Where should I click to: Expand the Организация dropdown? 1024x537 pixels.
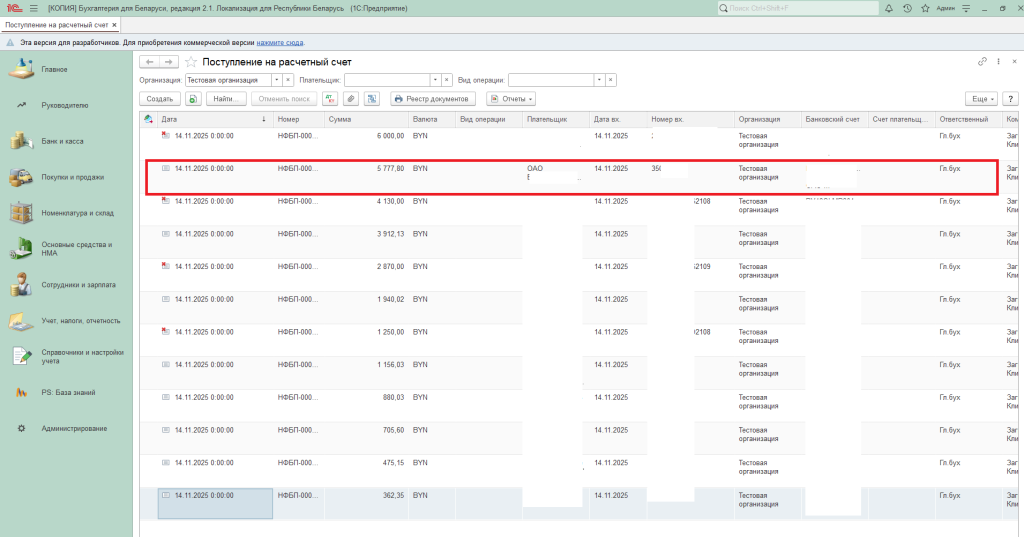click(x=276, y=80)
